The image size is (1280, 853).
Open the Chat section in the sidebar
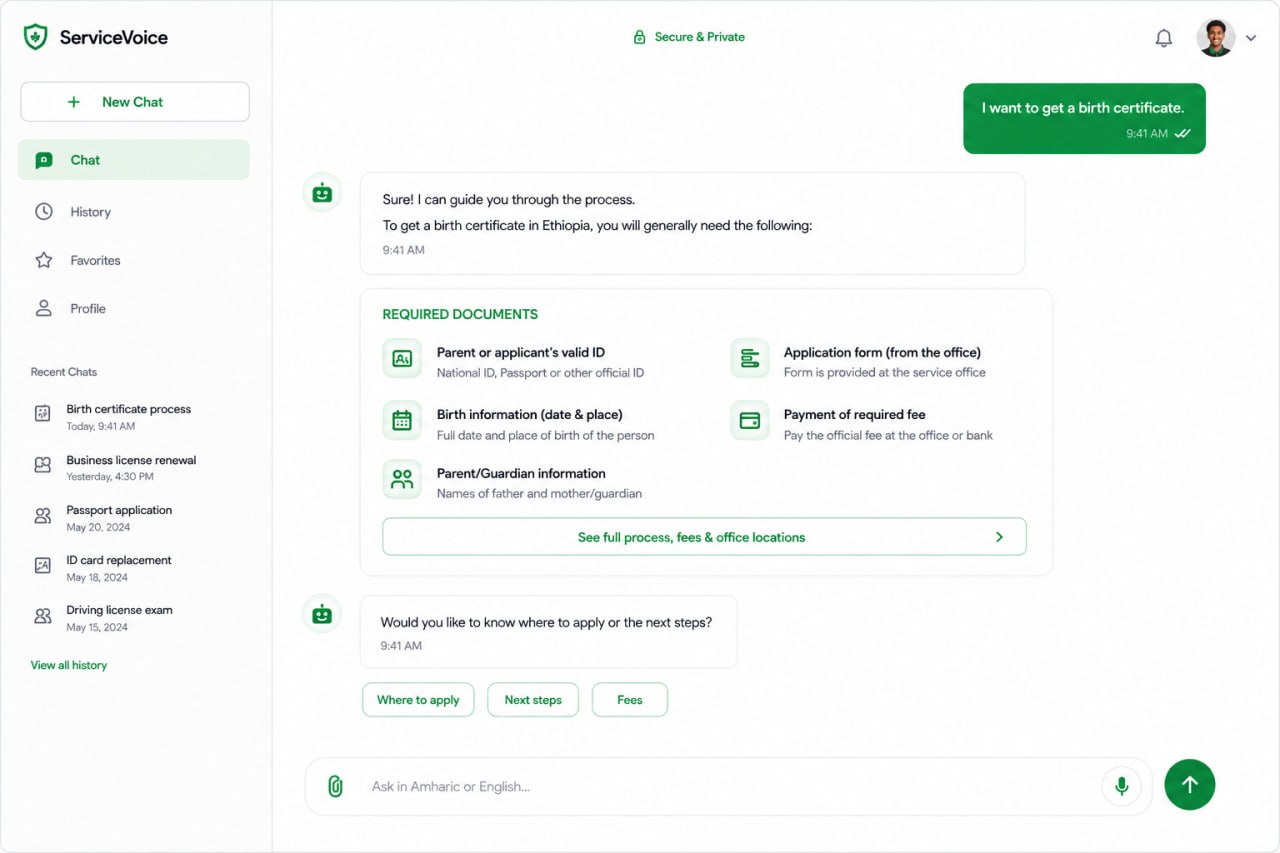pyautogui.click(x=134, y=160)
